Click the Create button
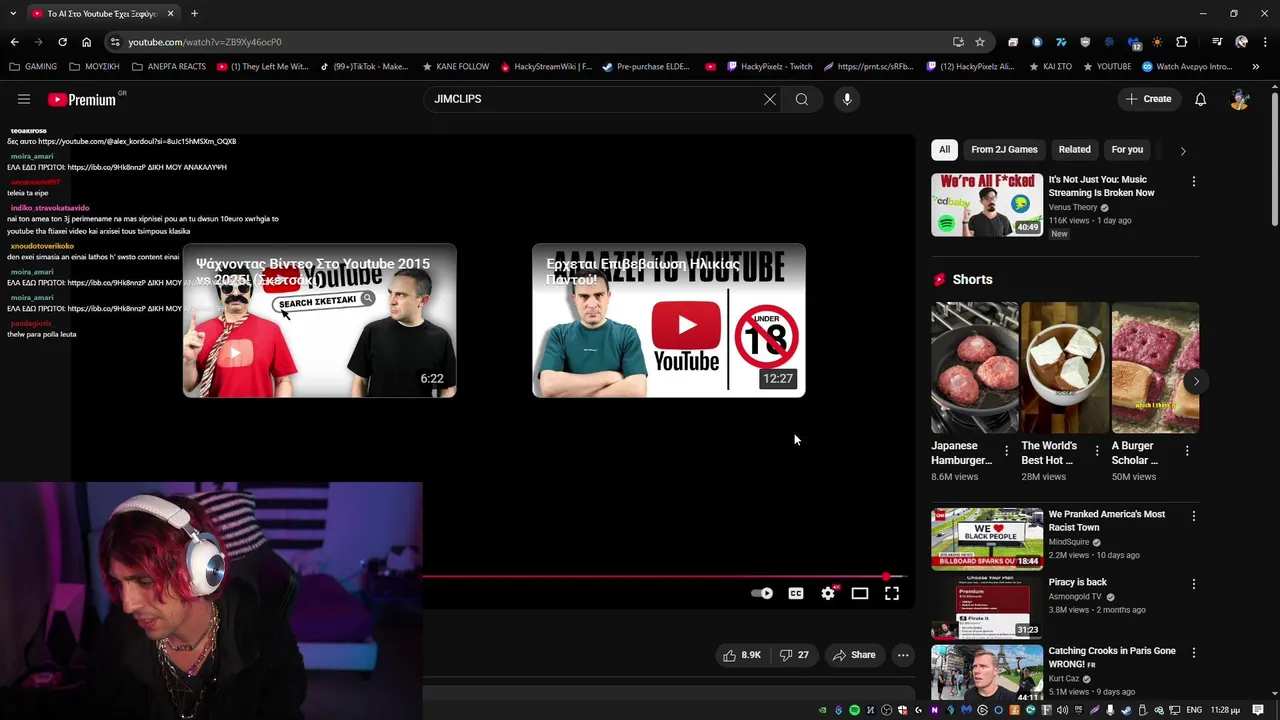This screenshot has height=720, width=1280. coord(1148,99)
